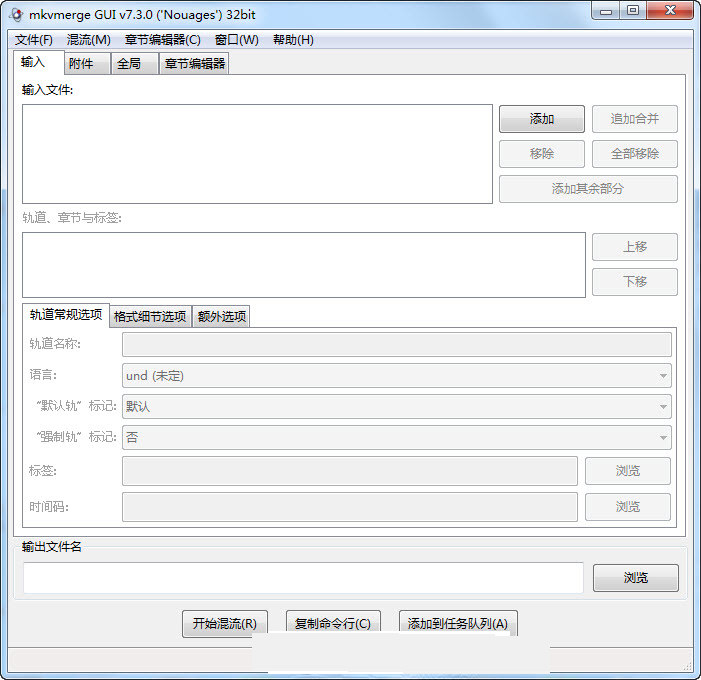Click the 开始混流(R) button

225,623
